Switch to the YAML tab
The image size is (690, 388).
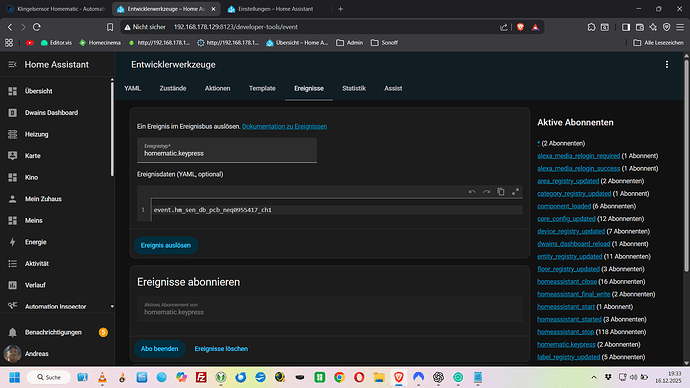132,88
